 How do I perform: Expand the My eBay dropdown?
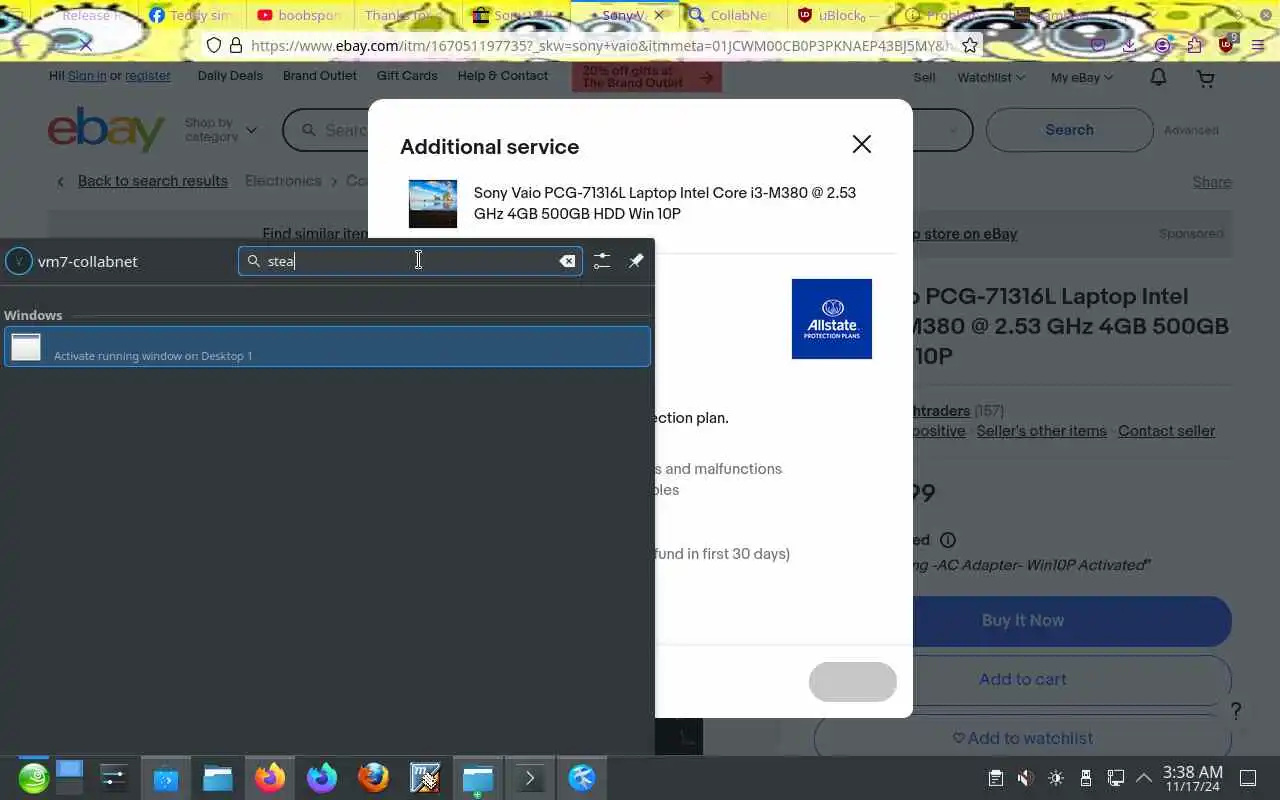[x=1082, y=77]
